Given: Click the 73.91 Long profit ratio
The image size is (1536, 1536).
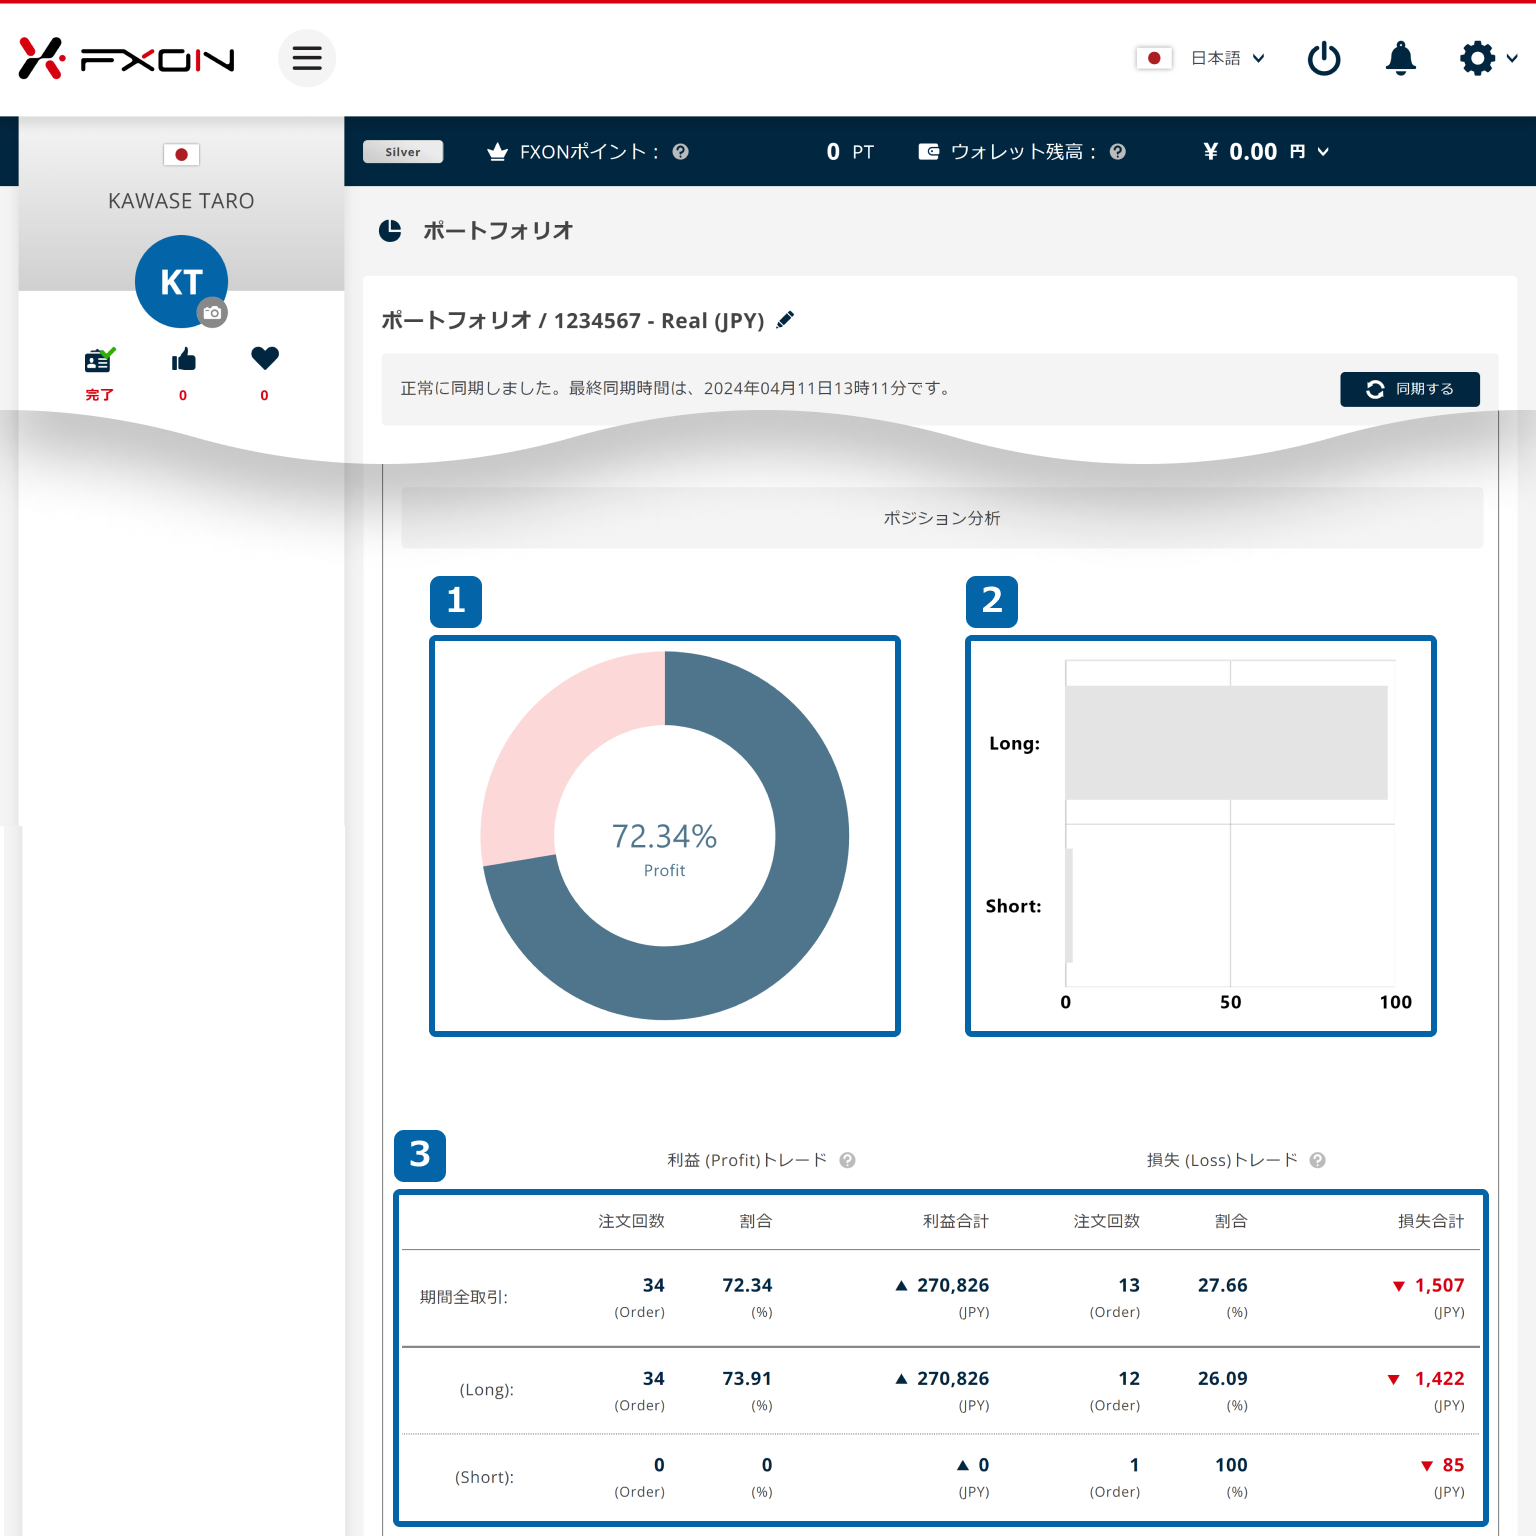Looking at the screenshot, I should point(747,1378).
